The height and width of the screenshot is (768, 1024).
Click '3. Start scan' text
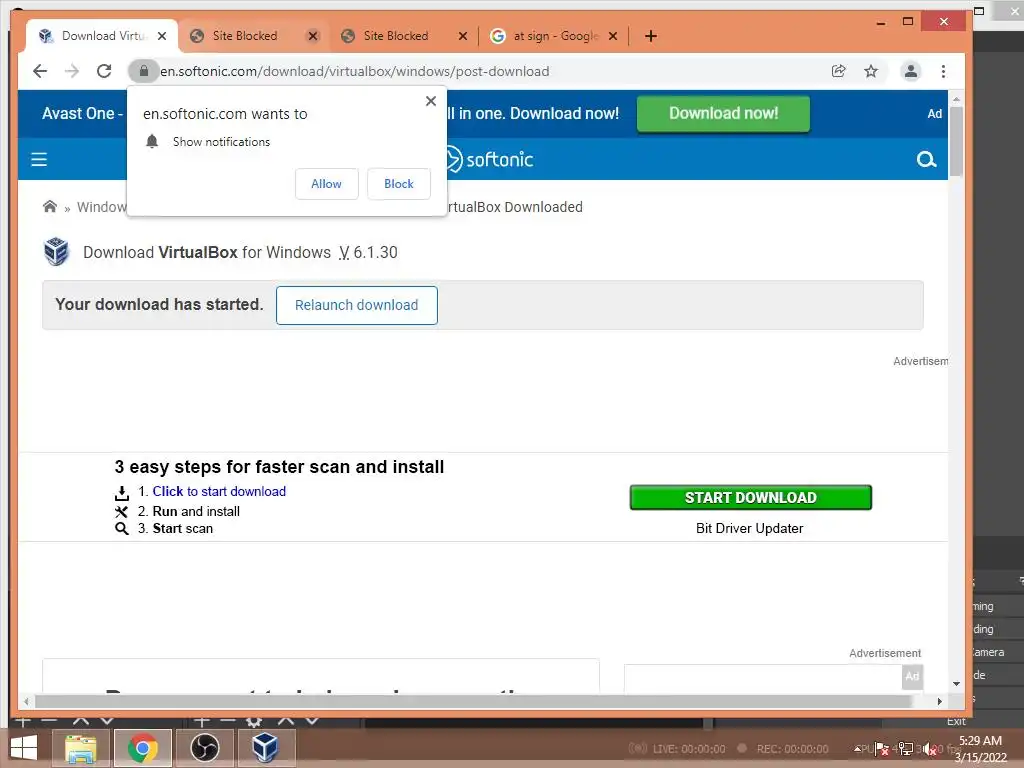click(175, 528)
